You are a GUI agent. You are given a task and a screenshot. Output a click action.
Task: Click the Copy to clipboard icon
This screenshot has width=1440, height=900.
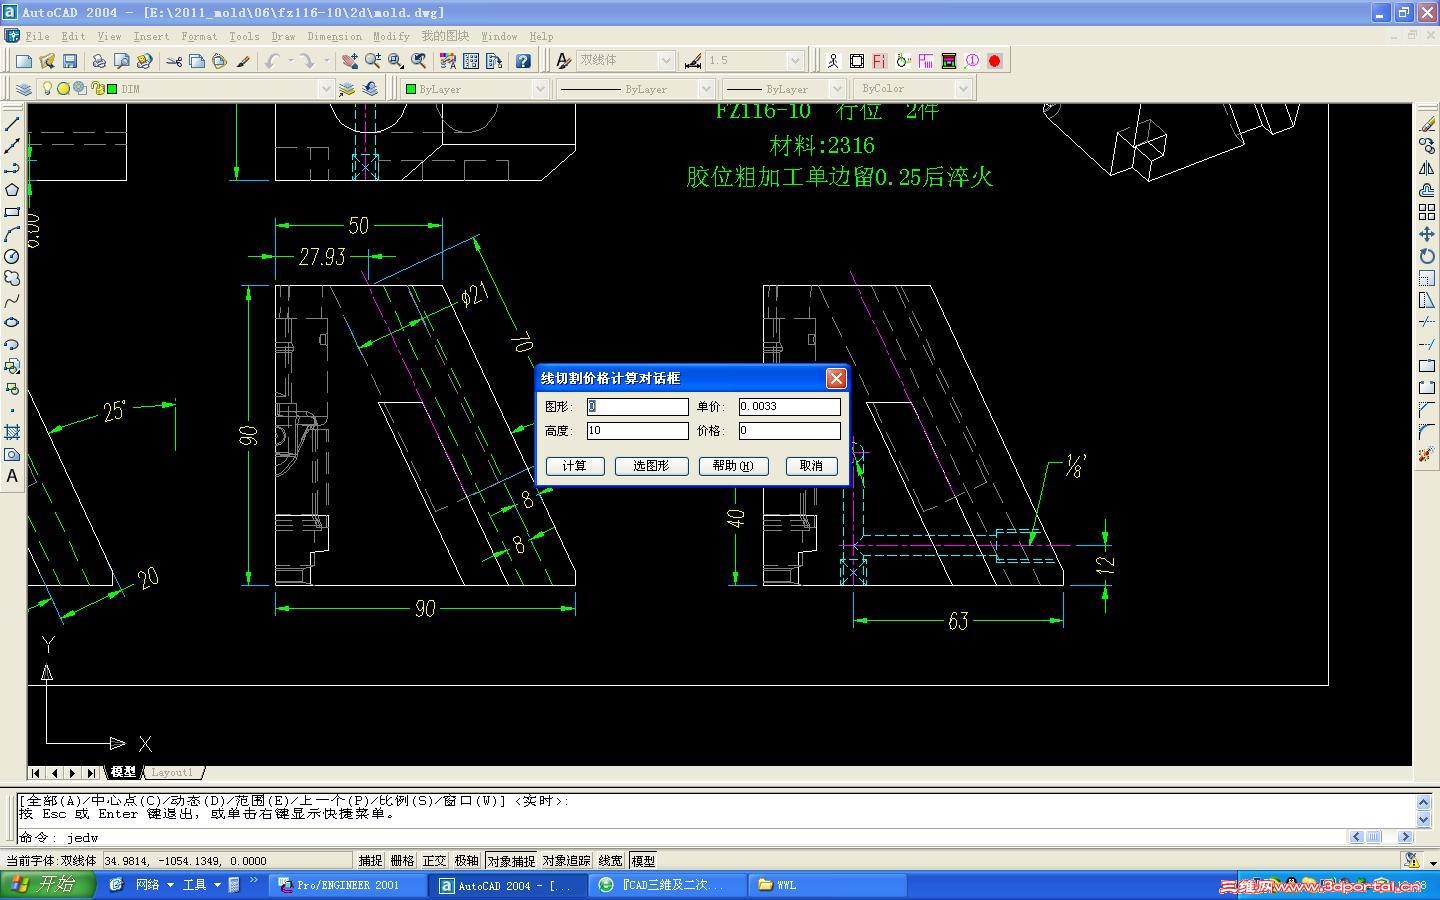pyautogui.click(x=197, y=61)
